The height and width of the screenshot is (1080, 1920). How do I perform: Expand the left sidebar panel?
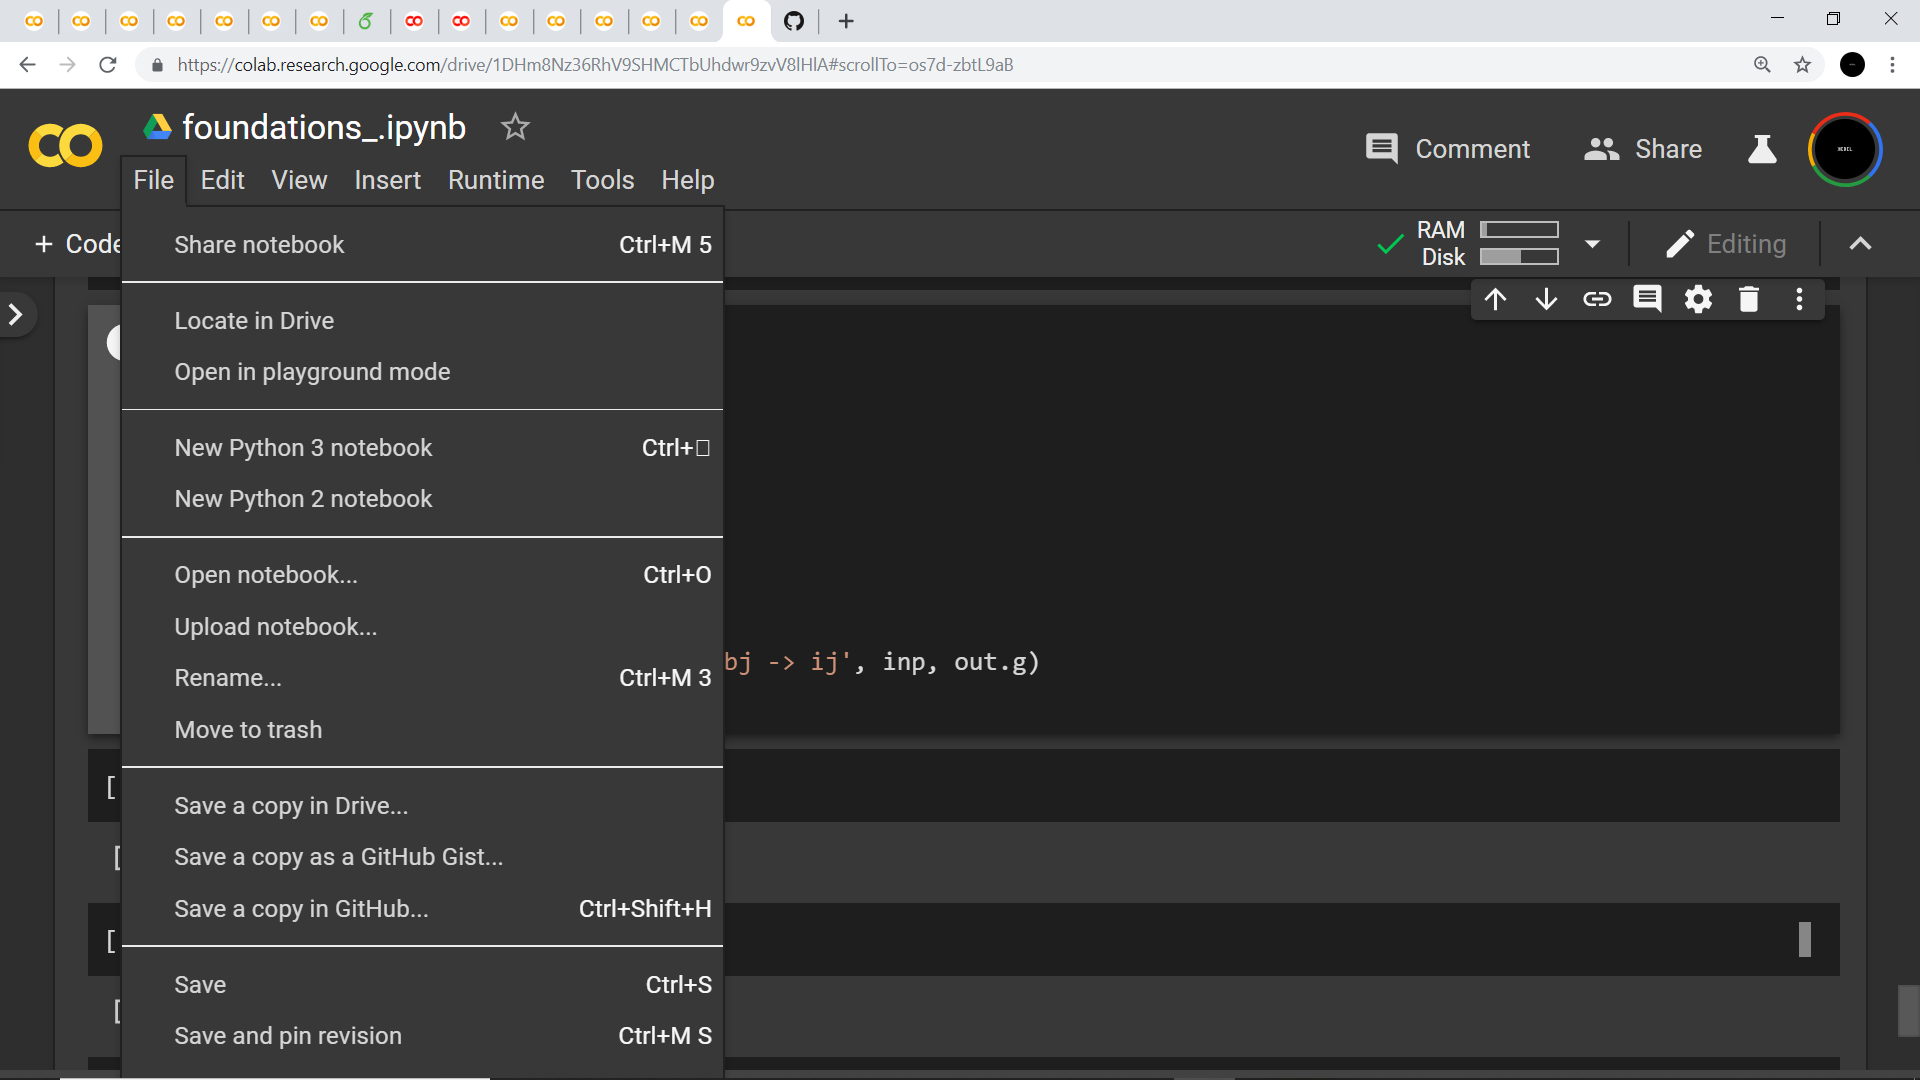(x=16, y=314)
